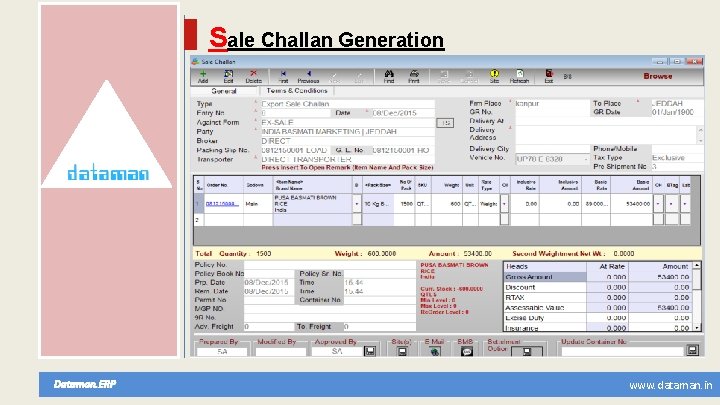
Task: Click the Party field INDIA BASMATI MARKETING
Action: (x=347, y=132)
